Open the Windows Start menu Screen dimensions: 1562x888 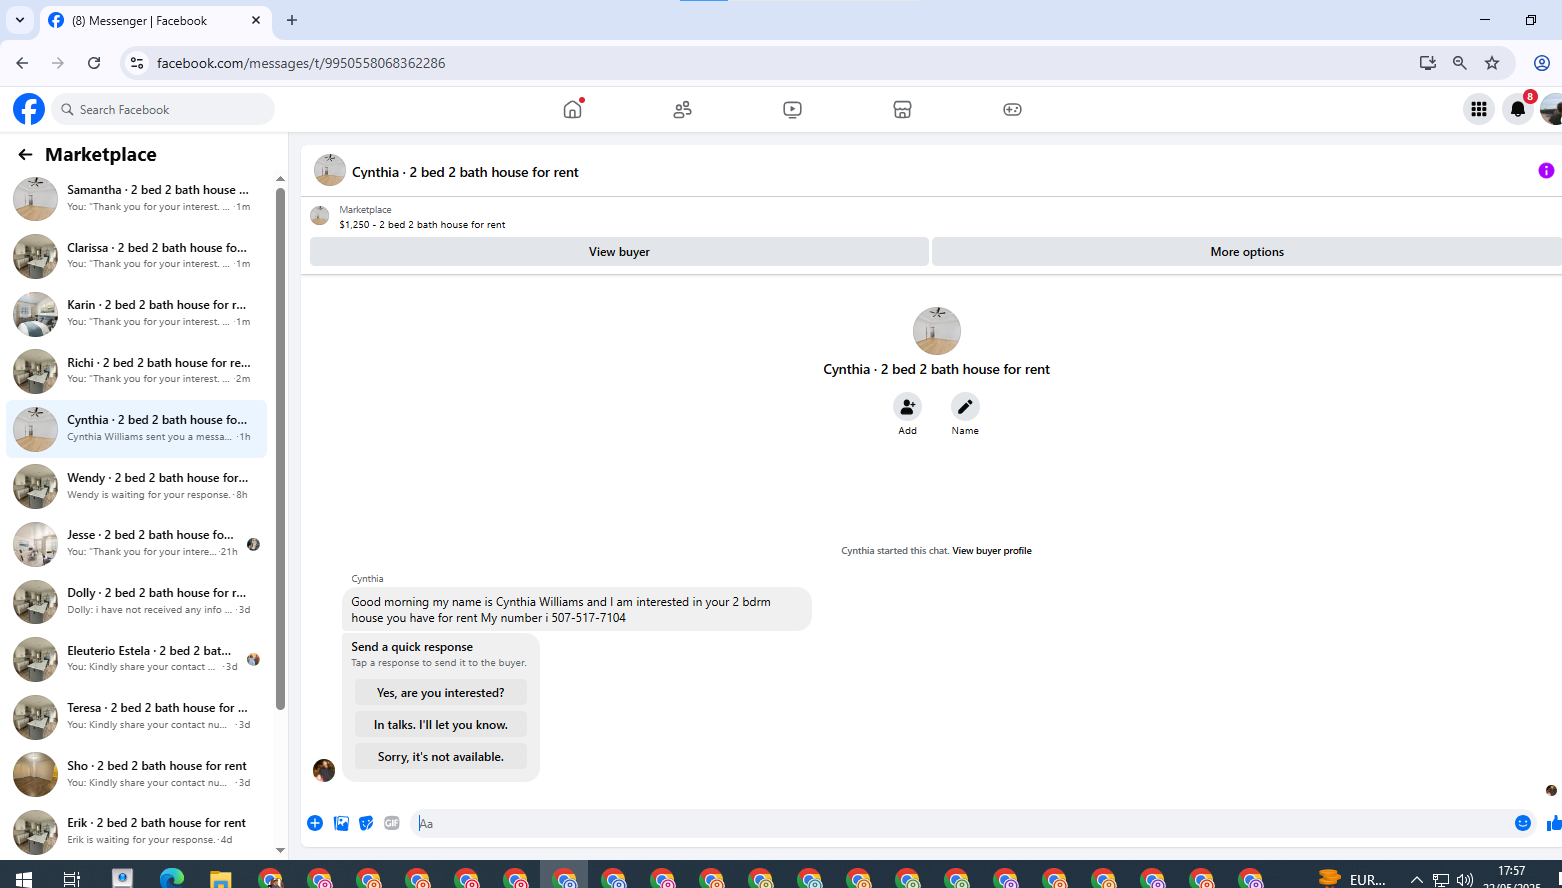(23, 878)
